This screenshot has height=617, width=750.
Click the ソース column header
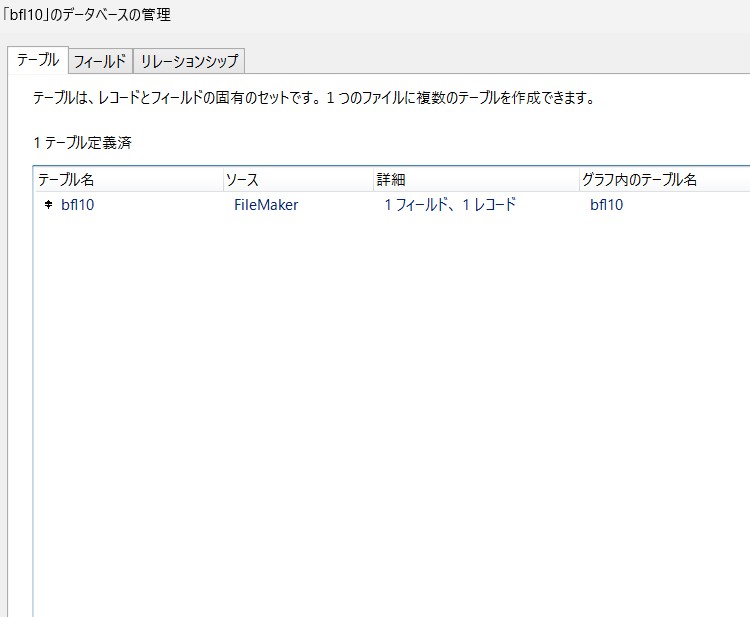click(298, 179)
